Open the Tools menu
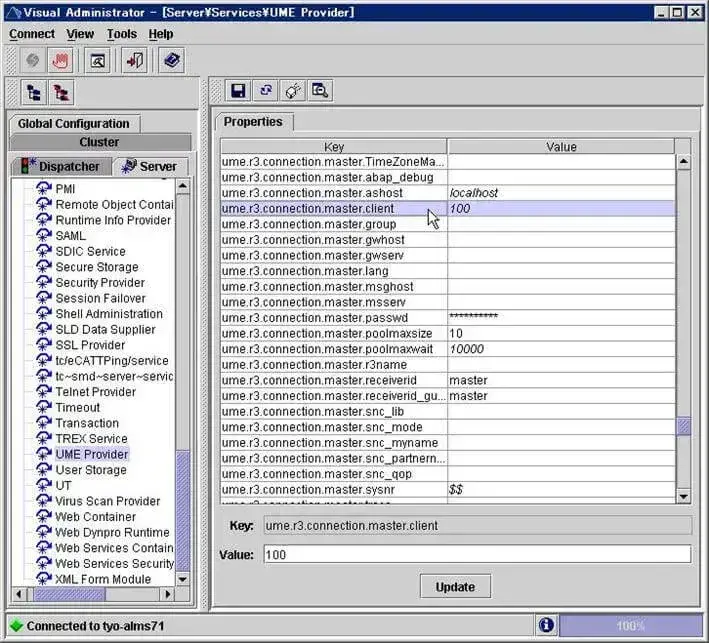Screen dimensions: 709x643 tap(122, 34)
